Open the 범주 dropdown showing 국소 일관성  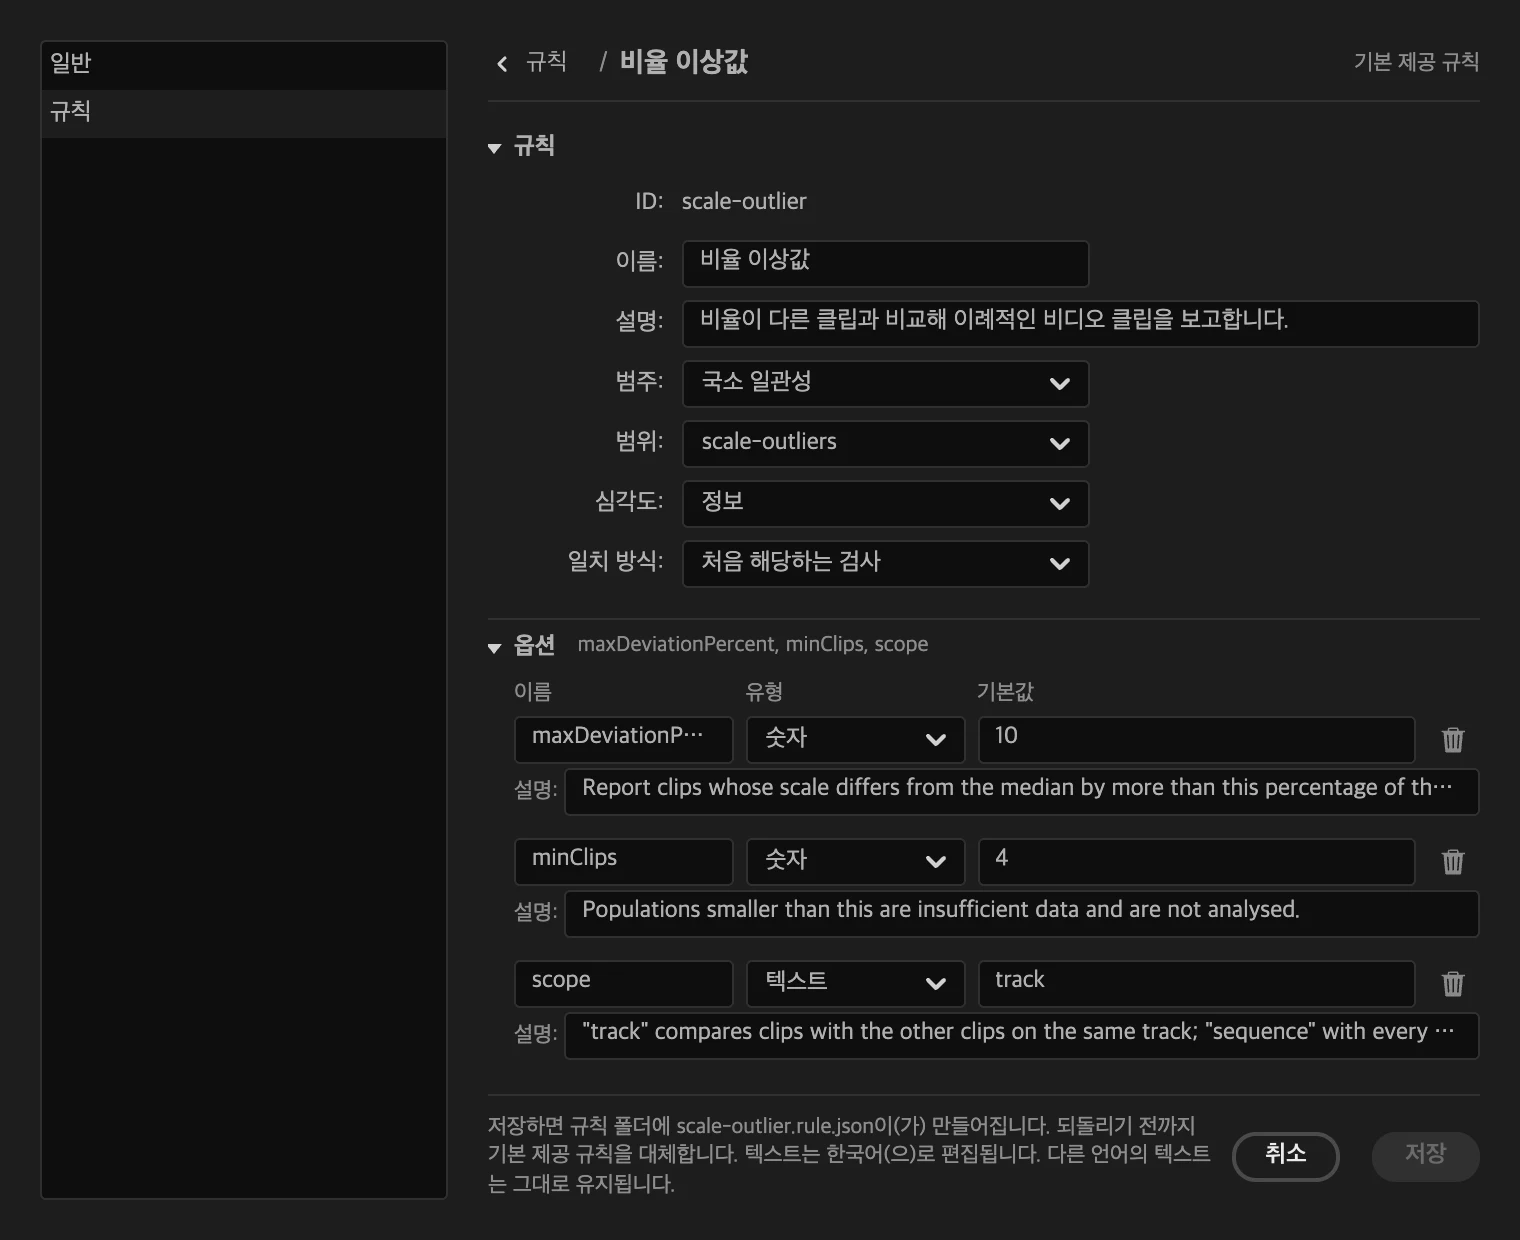tap(886, 384)
